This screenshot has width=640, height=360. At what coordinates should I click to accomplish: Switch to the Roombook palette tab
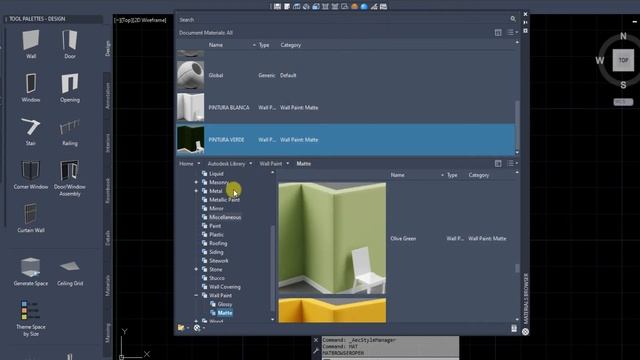[108, 190]
